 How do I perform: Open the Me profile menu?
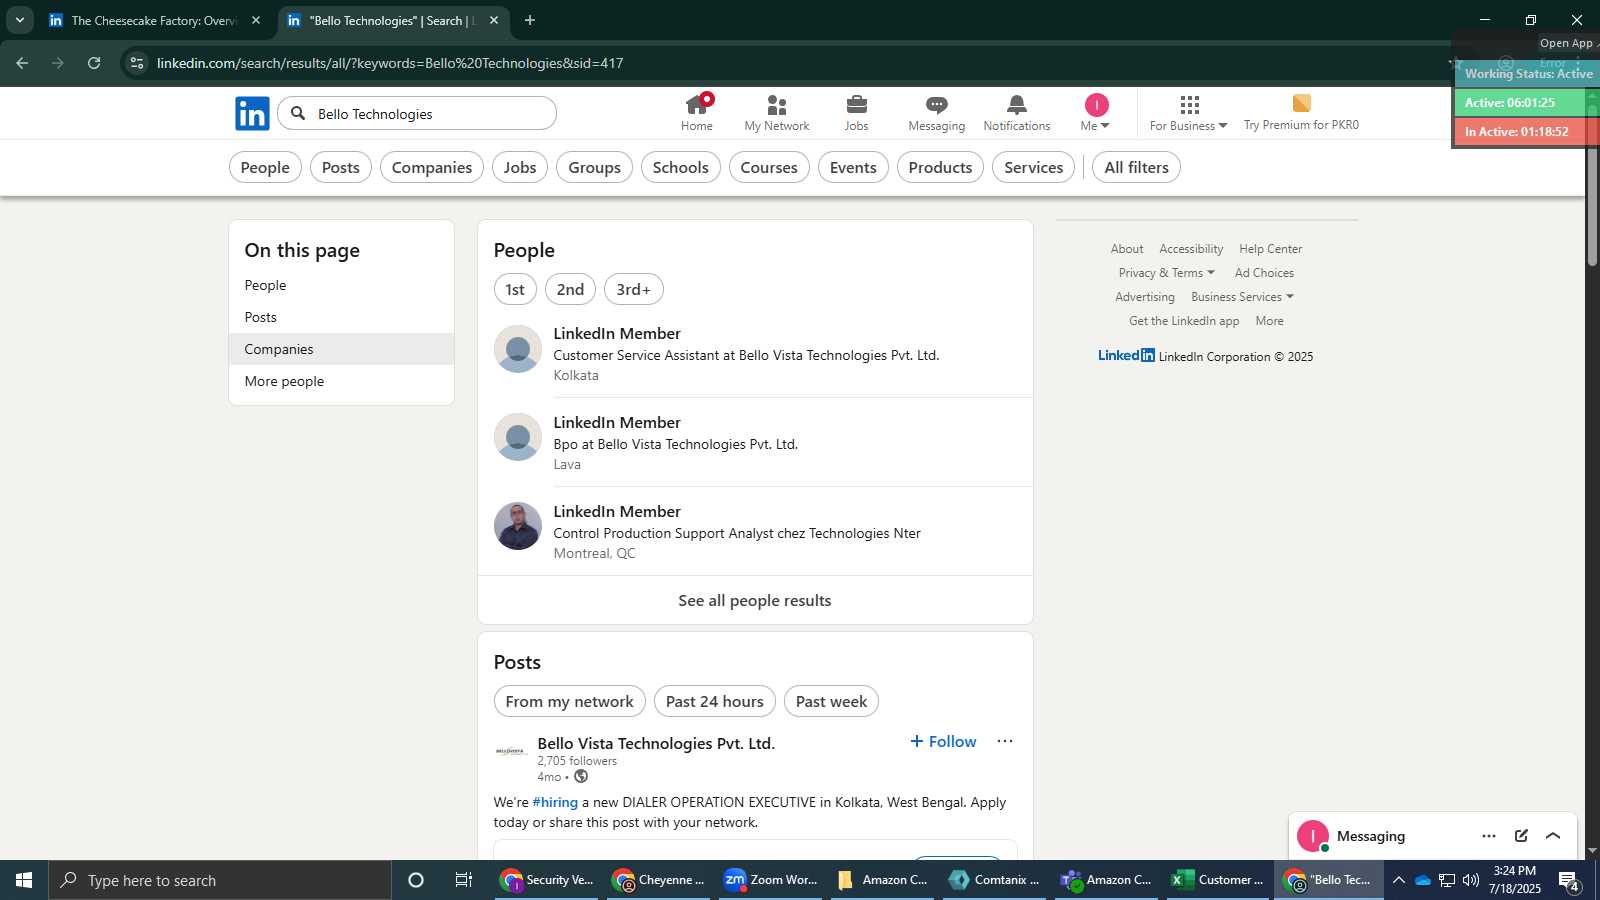tap(1096, 114)
